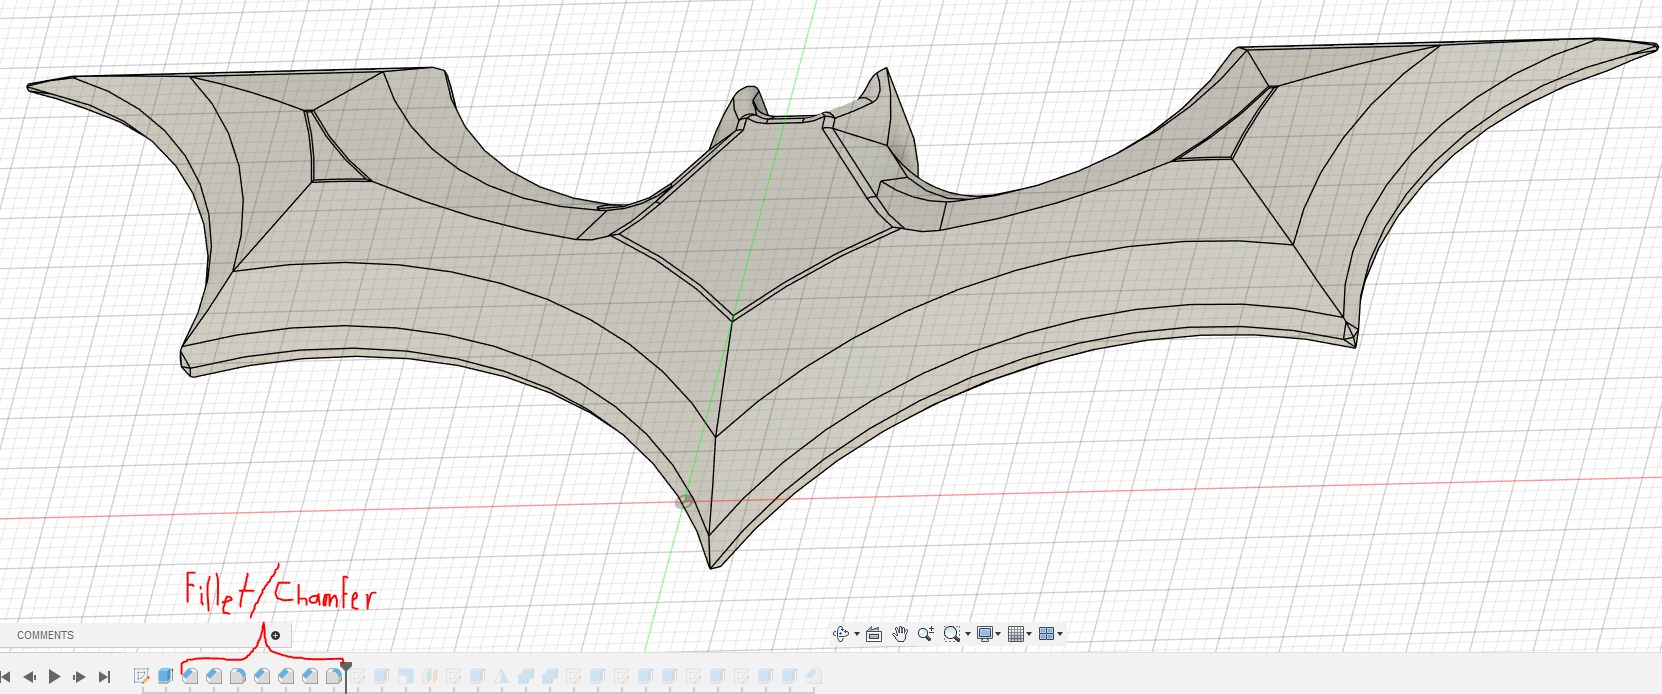The height and width of the screenshot is (694, 1662).
Task: Expand the Display Settings dropdown arrow
Action: click(998, 634)
